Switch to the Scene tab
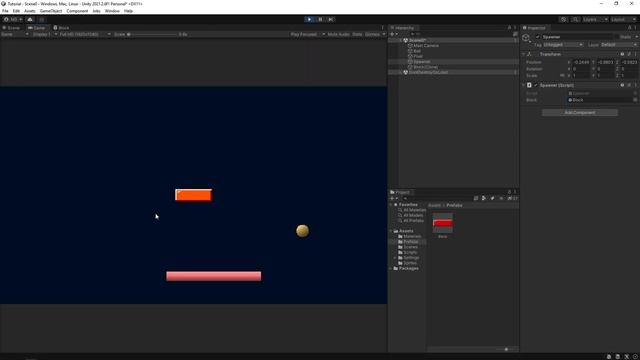The height and width of the screenshot is (360, 640). (x=11, y=28)
